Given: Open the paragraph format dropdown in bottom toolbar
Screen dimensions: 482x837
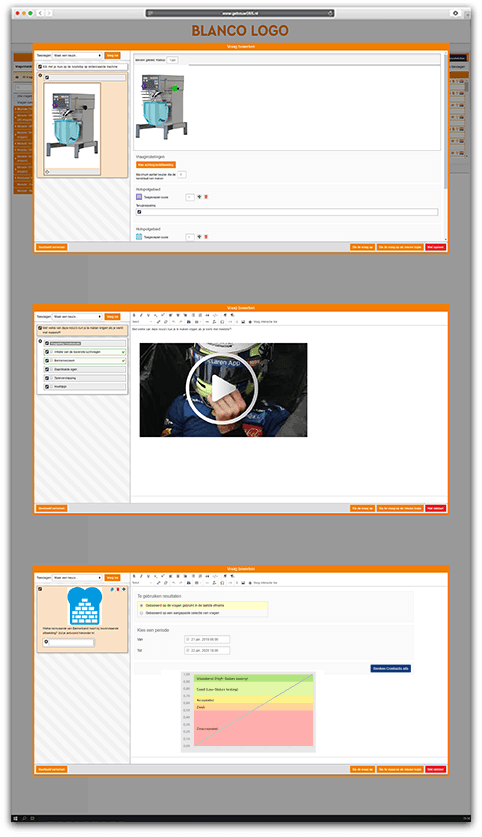Looking at the screenshot, I should (x=143, y=583).
